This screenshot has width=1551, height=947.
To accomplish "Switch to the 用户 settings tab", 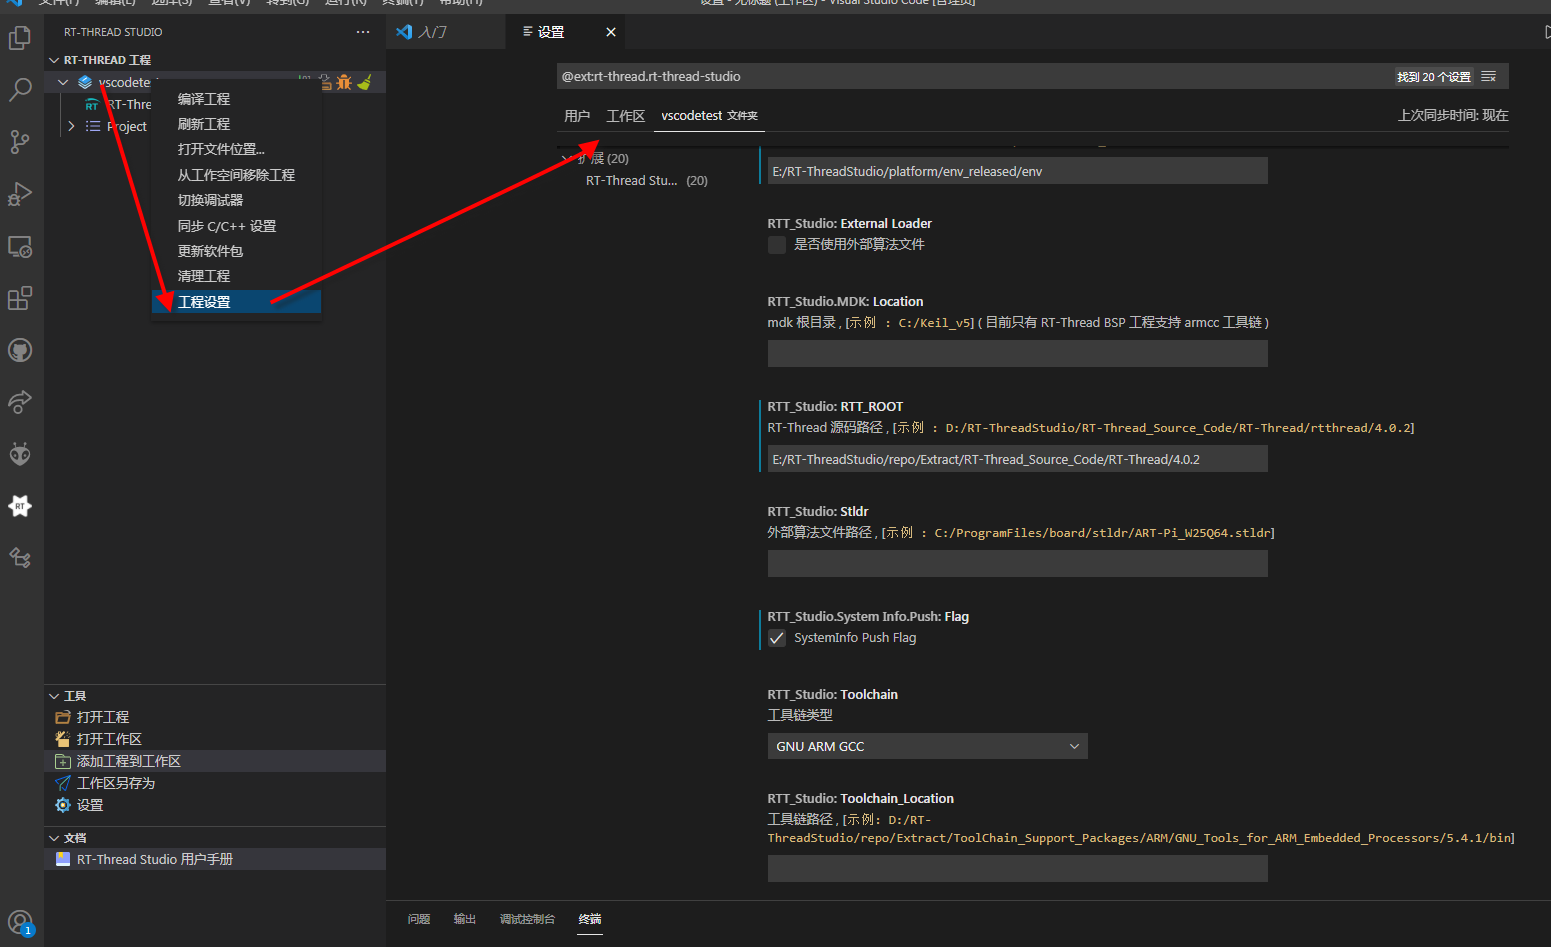I will tap(577, 115).
